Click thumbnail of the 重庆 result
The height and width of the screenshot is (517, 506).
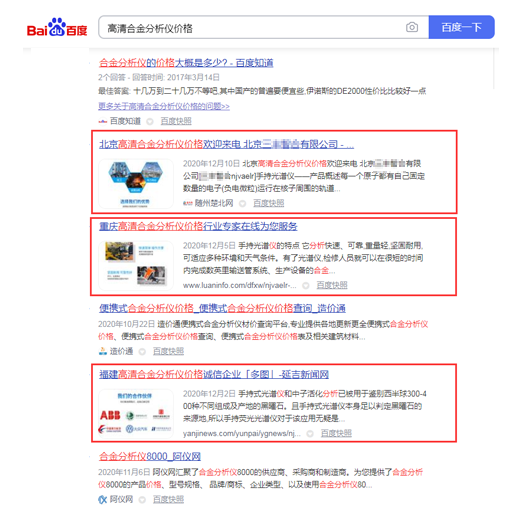pyautogui.click(x=136, y=265)
